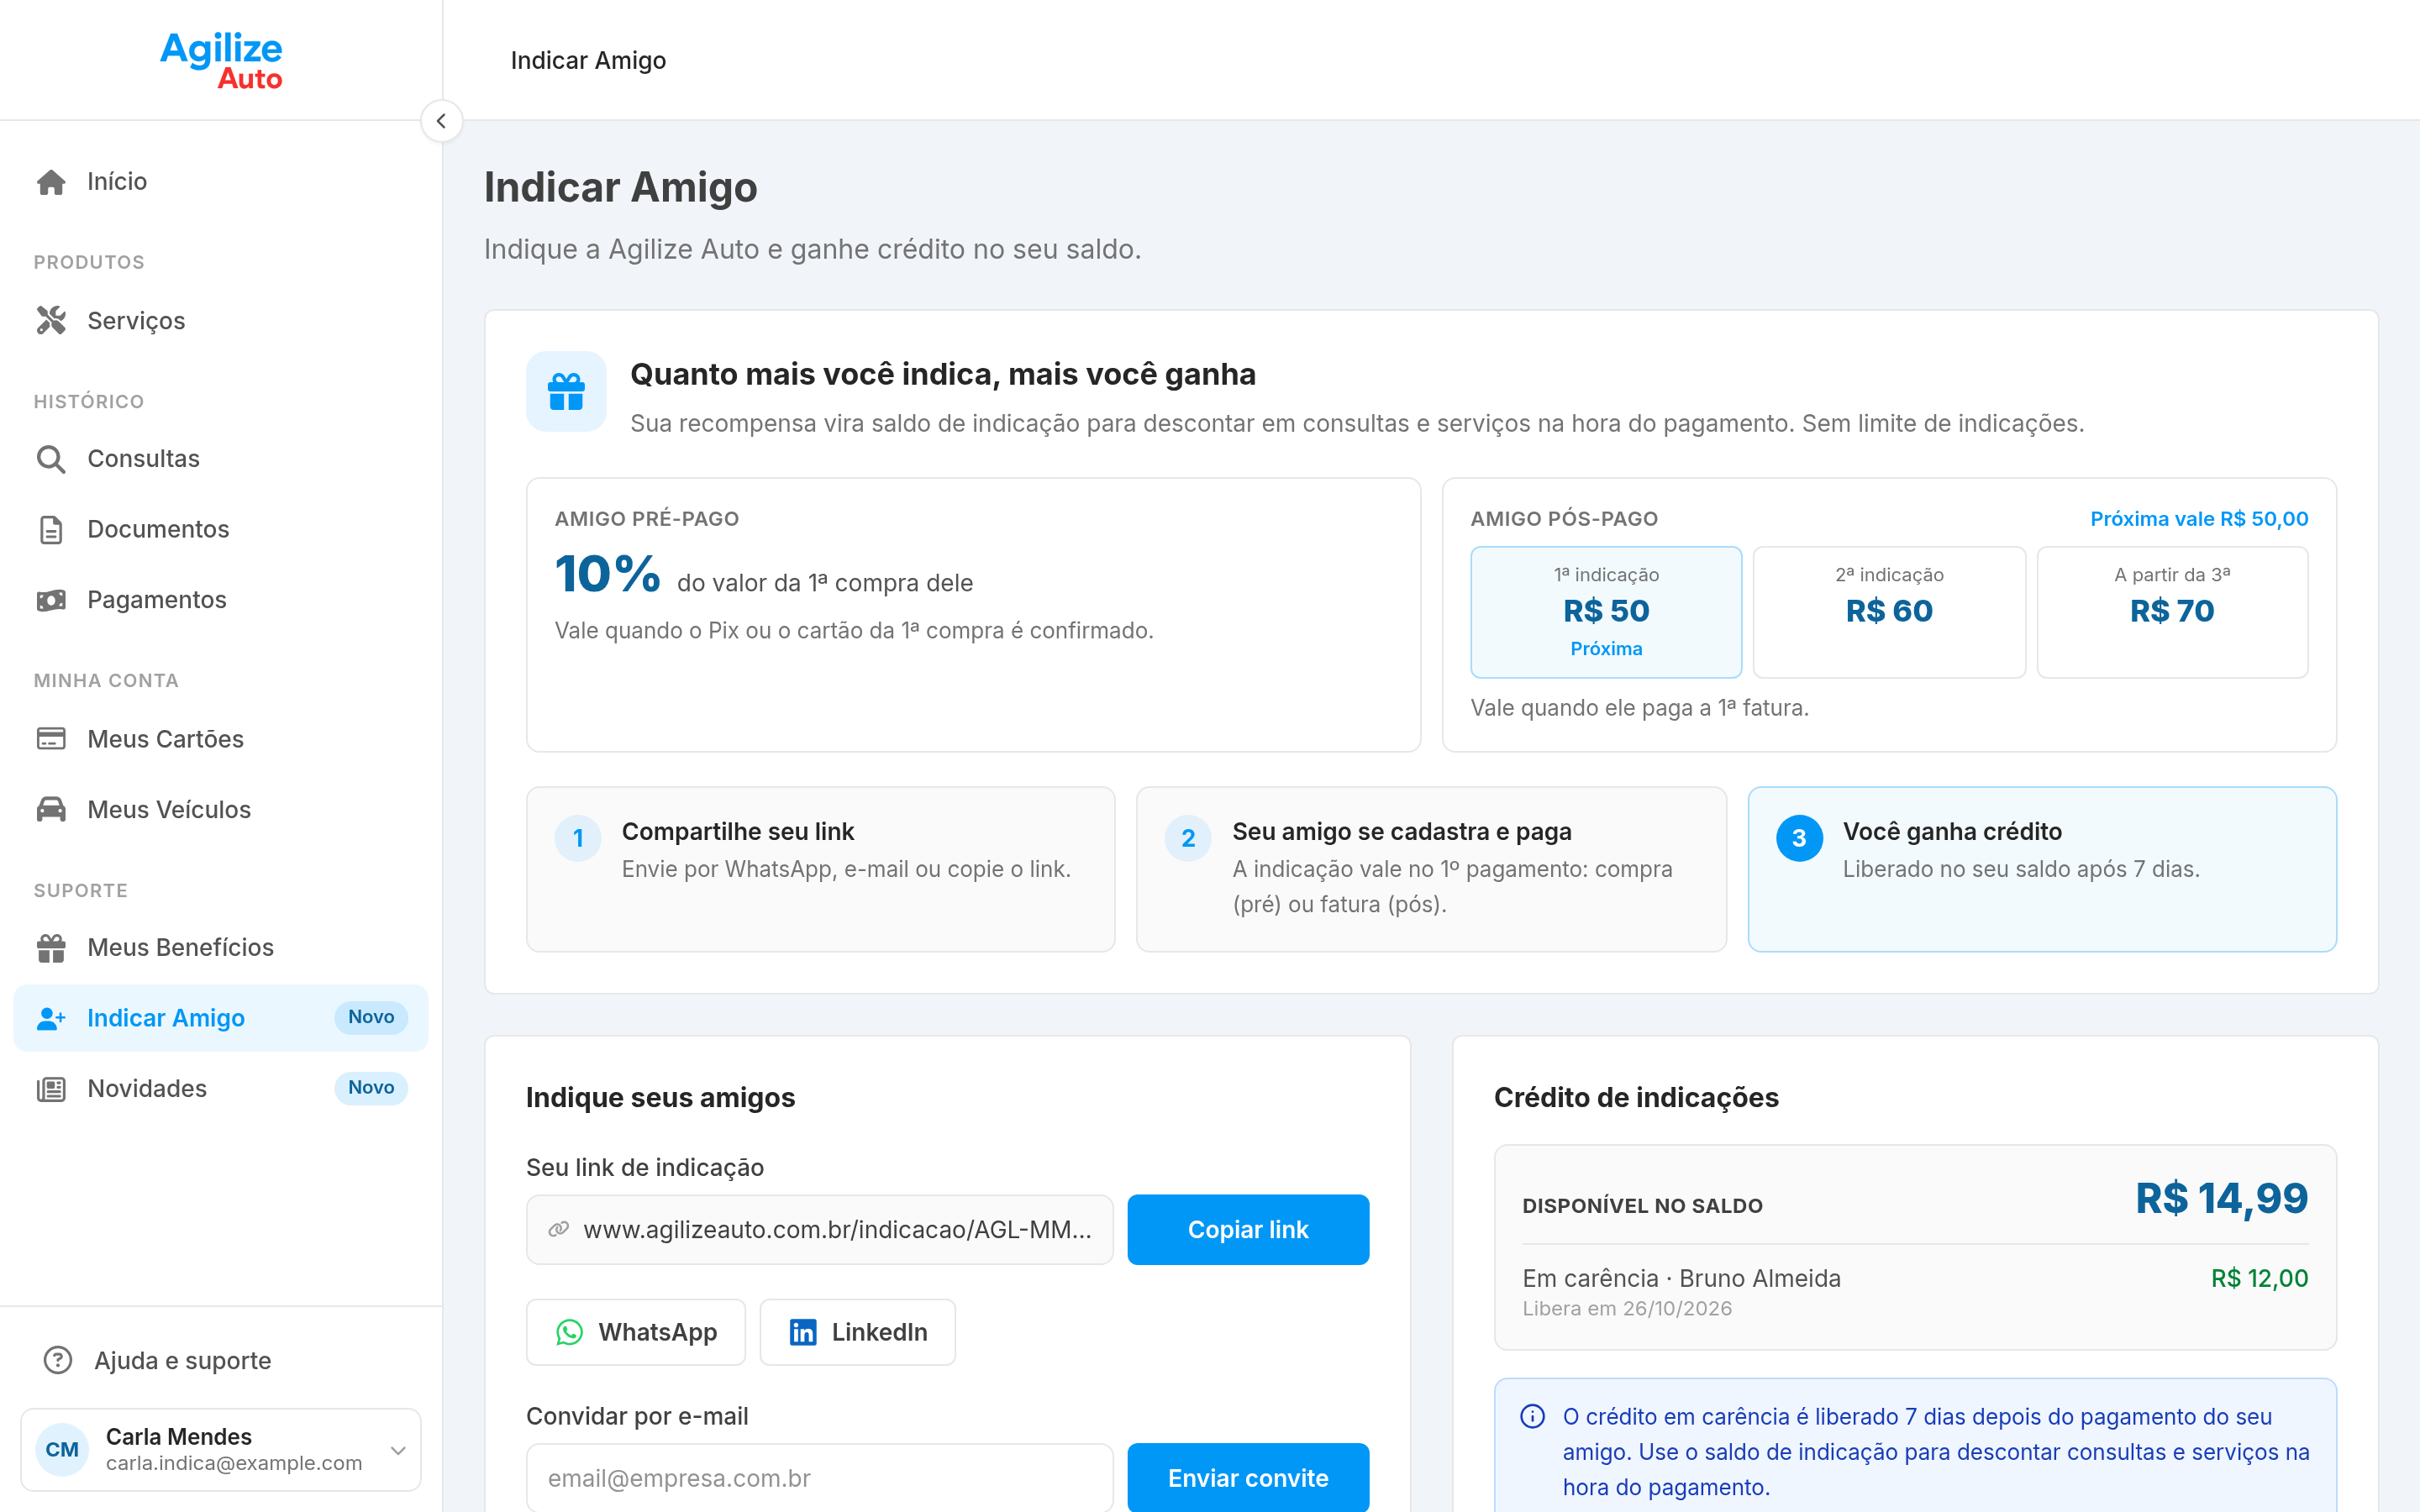
Task: Go to the Documentos menu item
Action: click(221, 529)
